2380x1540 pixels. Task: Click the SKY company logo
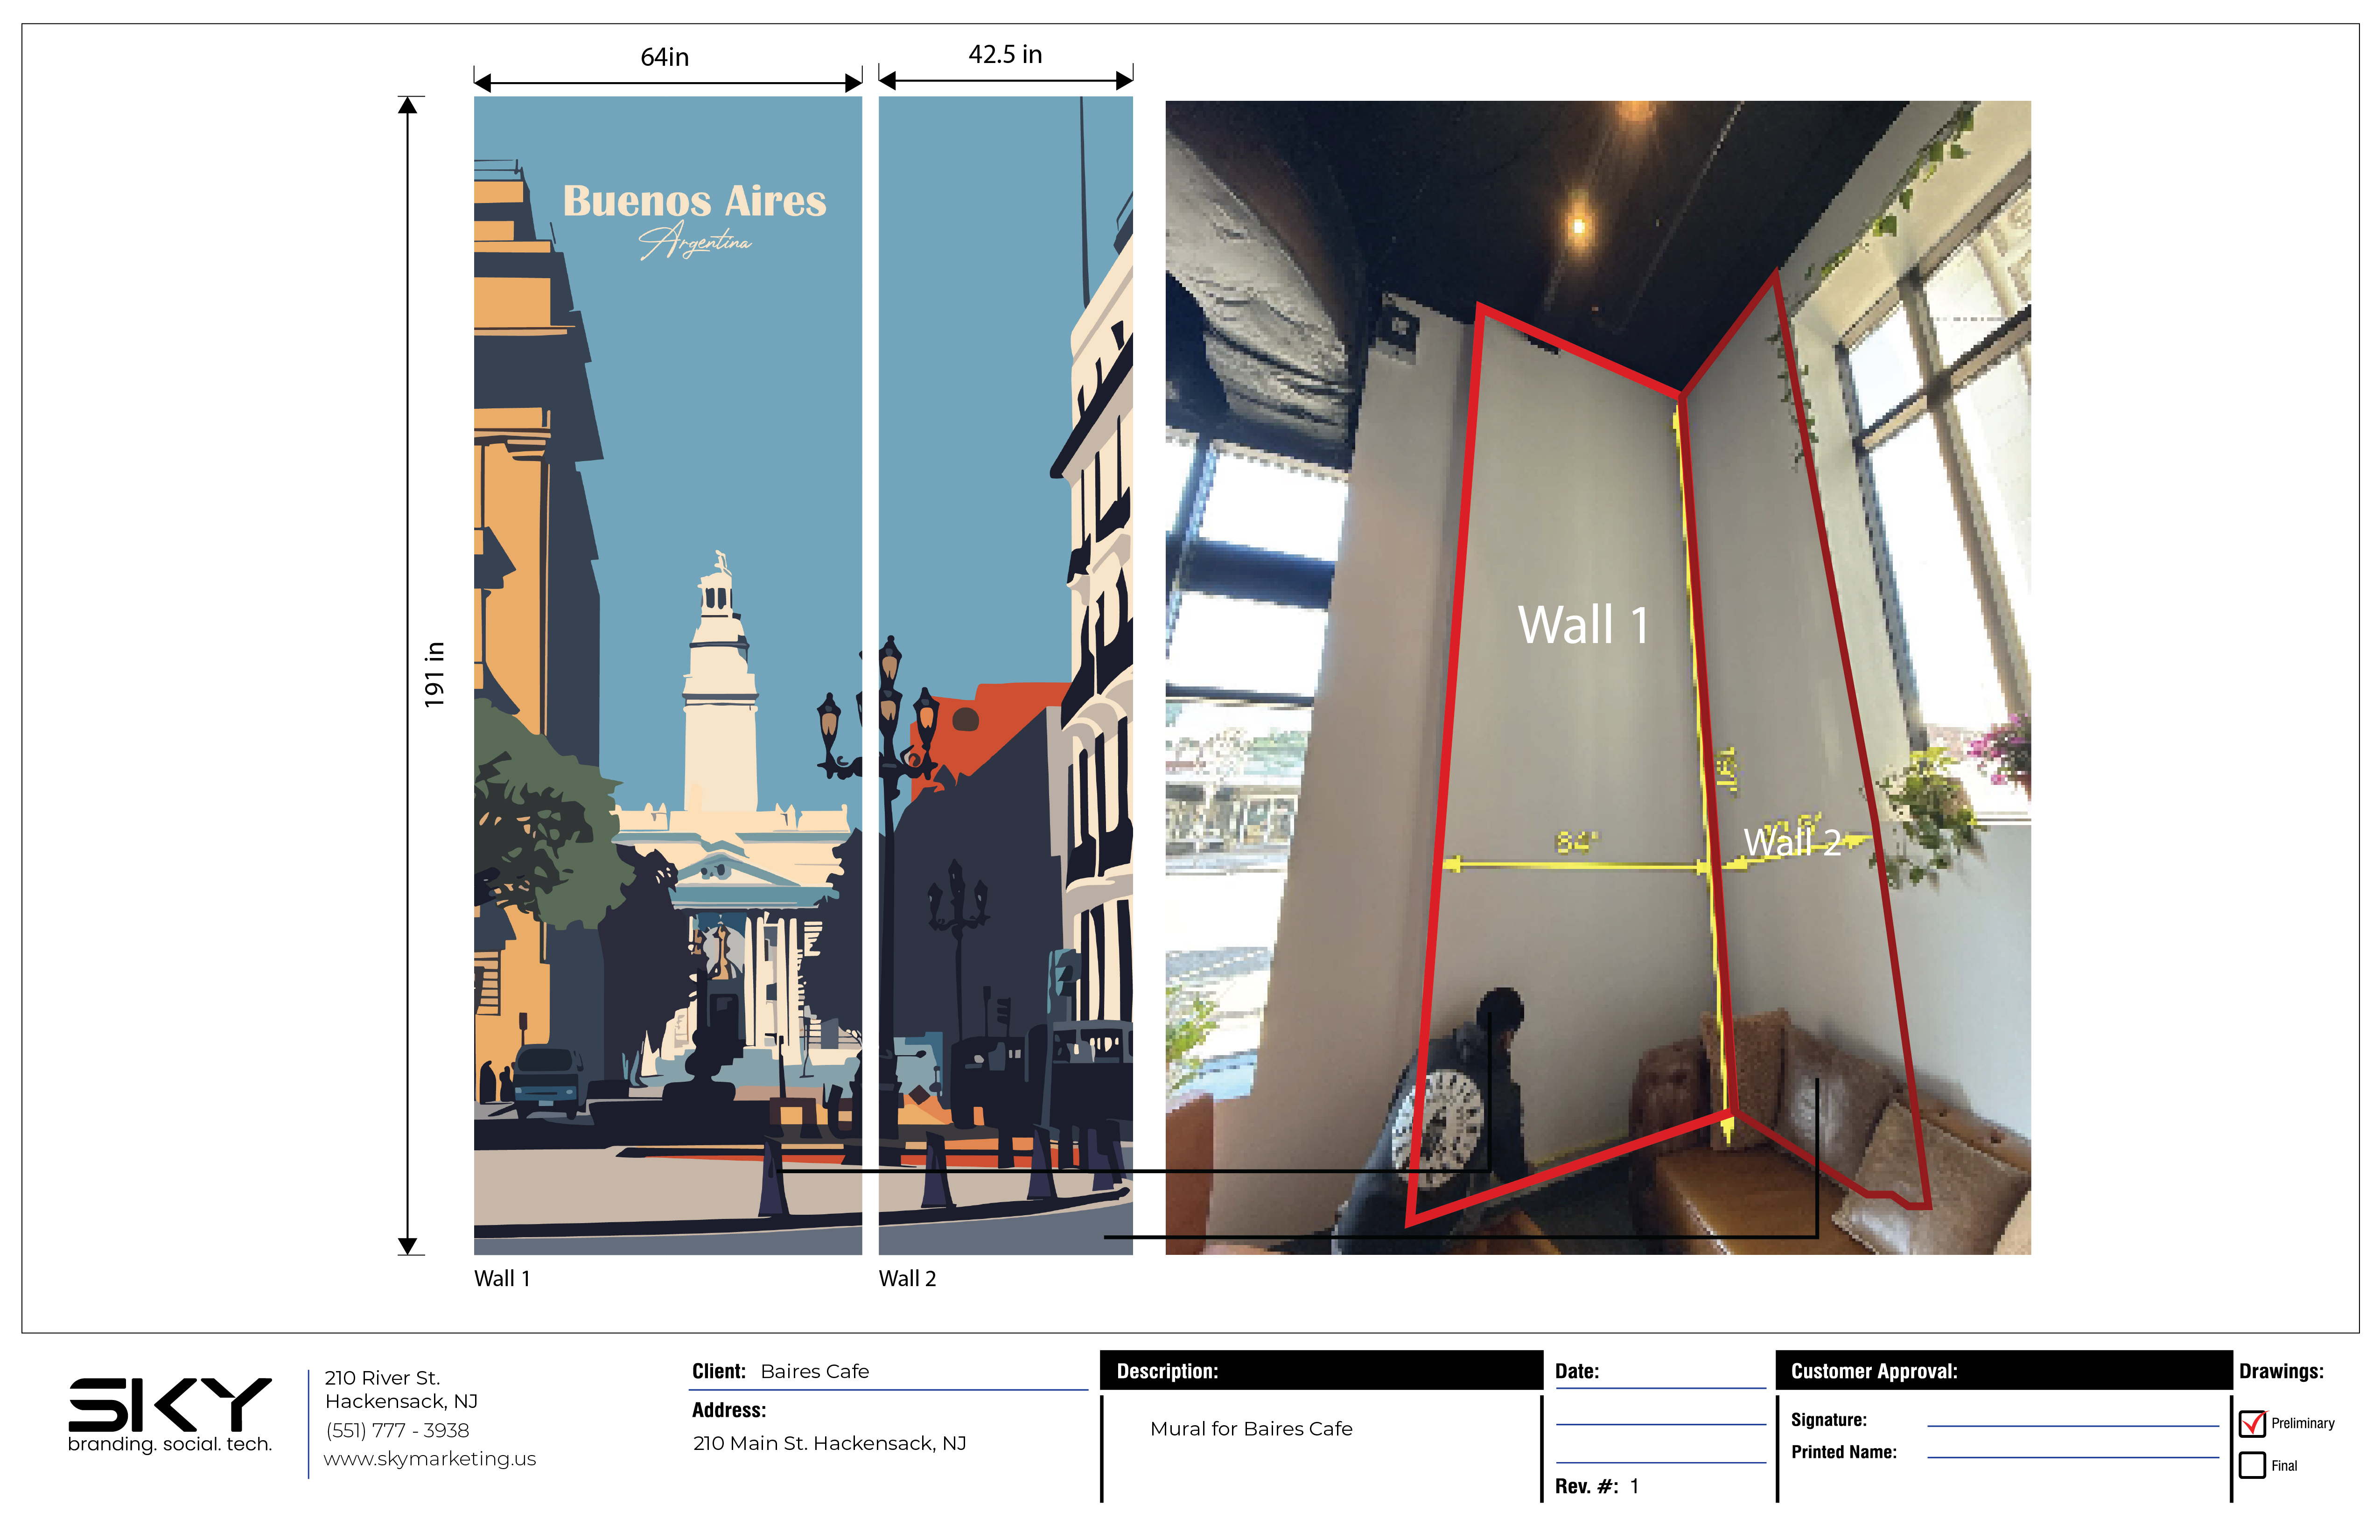pyautogui.click(x=170, y=1404)
